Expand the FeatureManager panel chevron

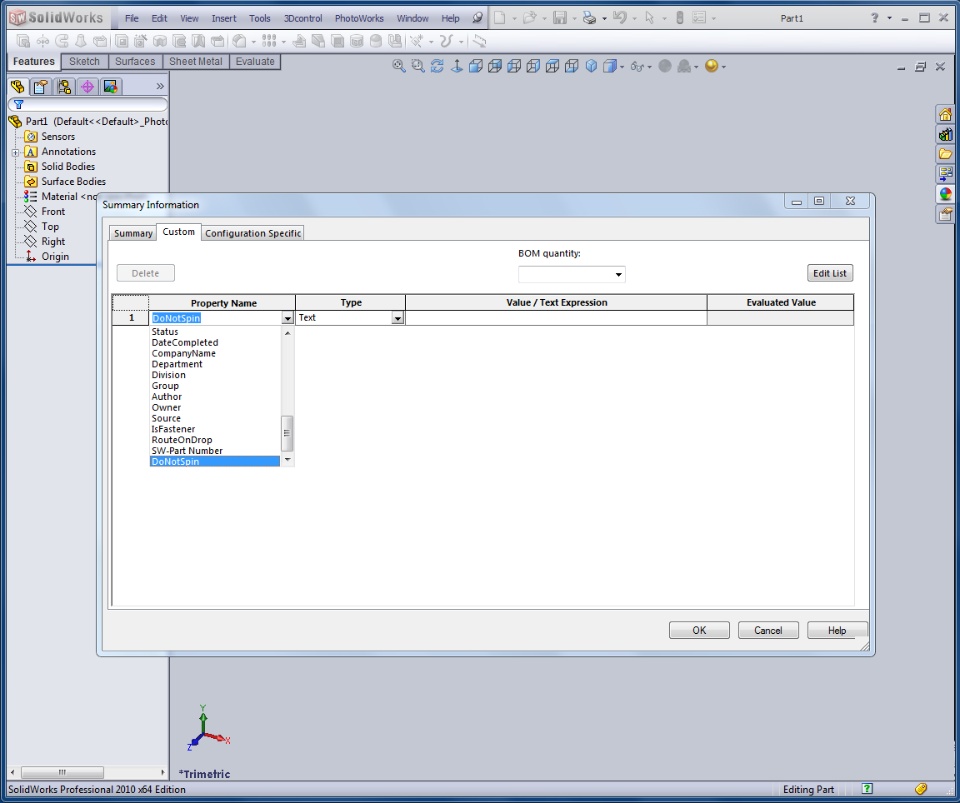tap(160, 86)
